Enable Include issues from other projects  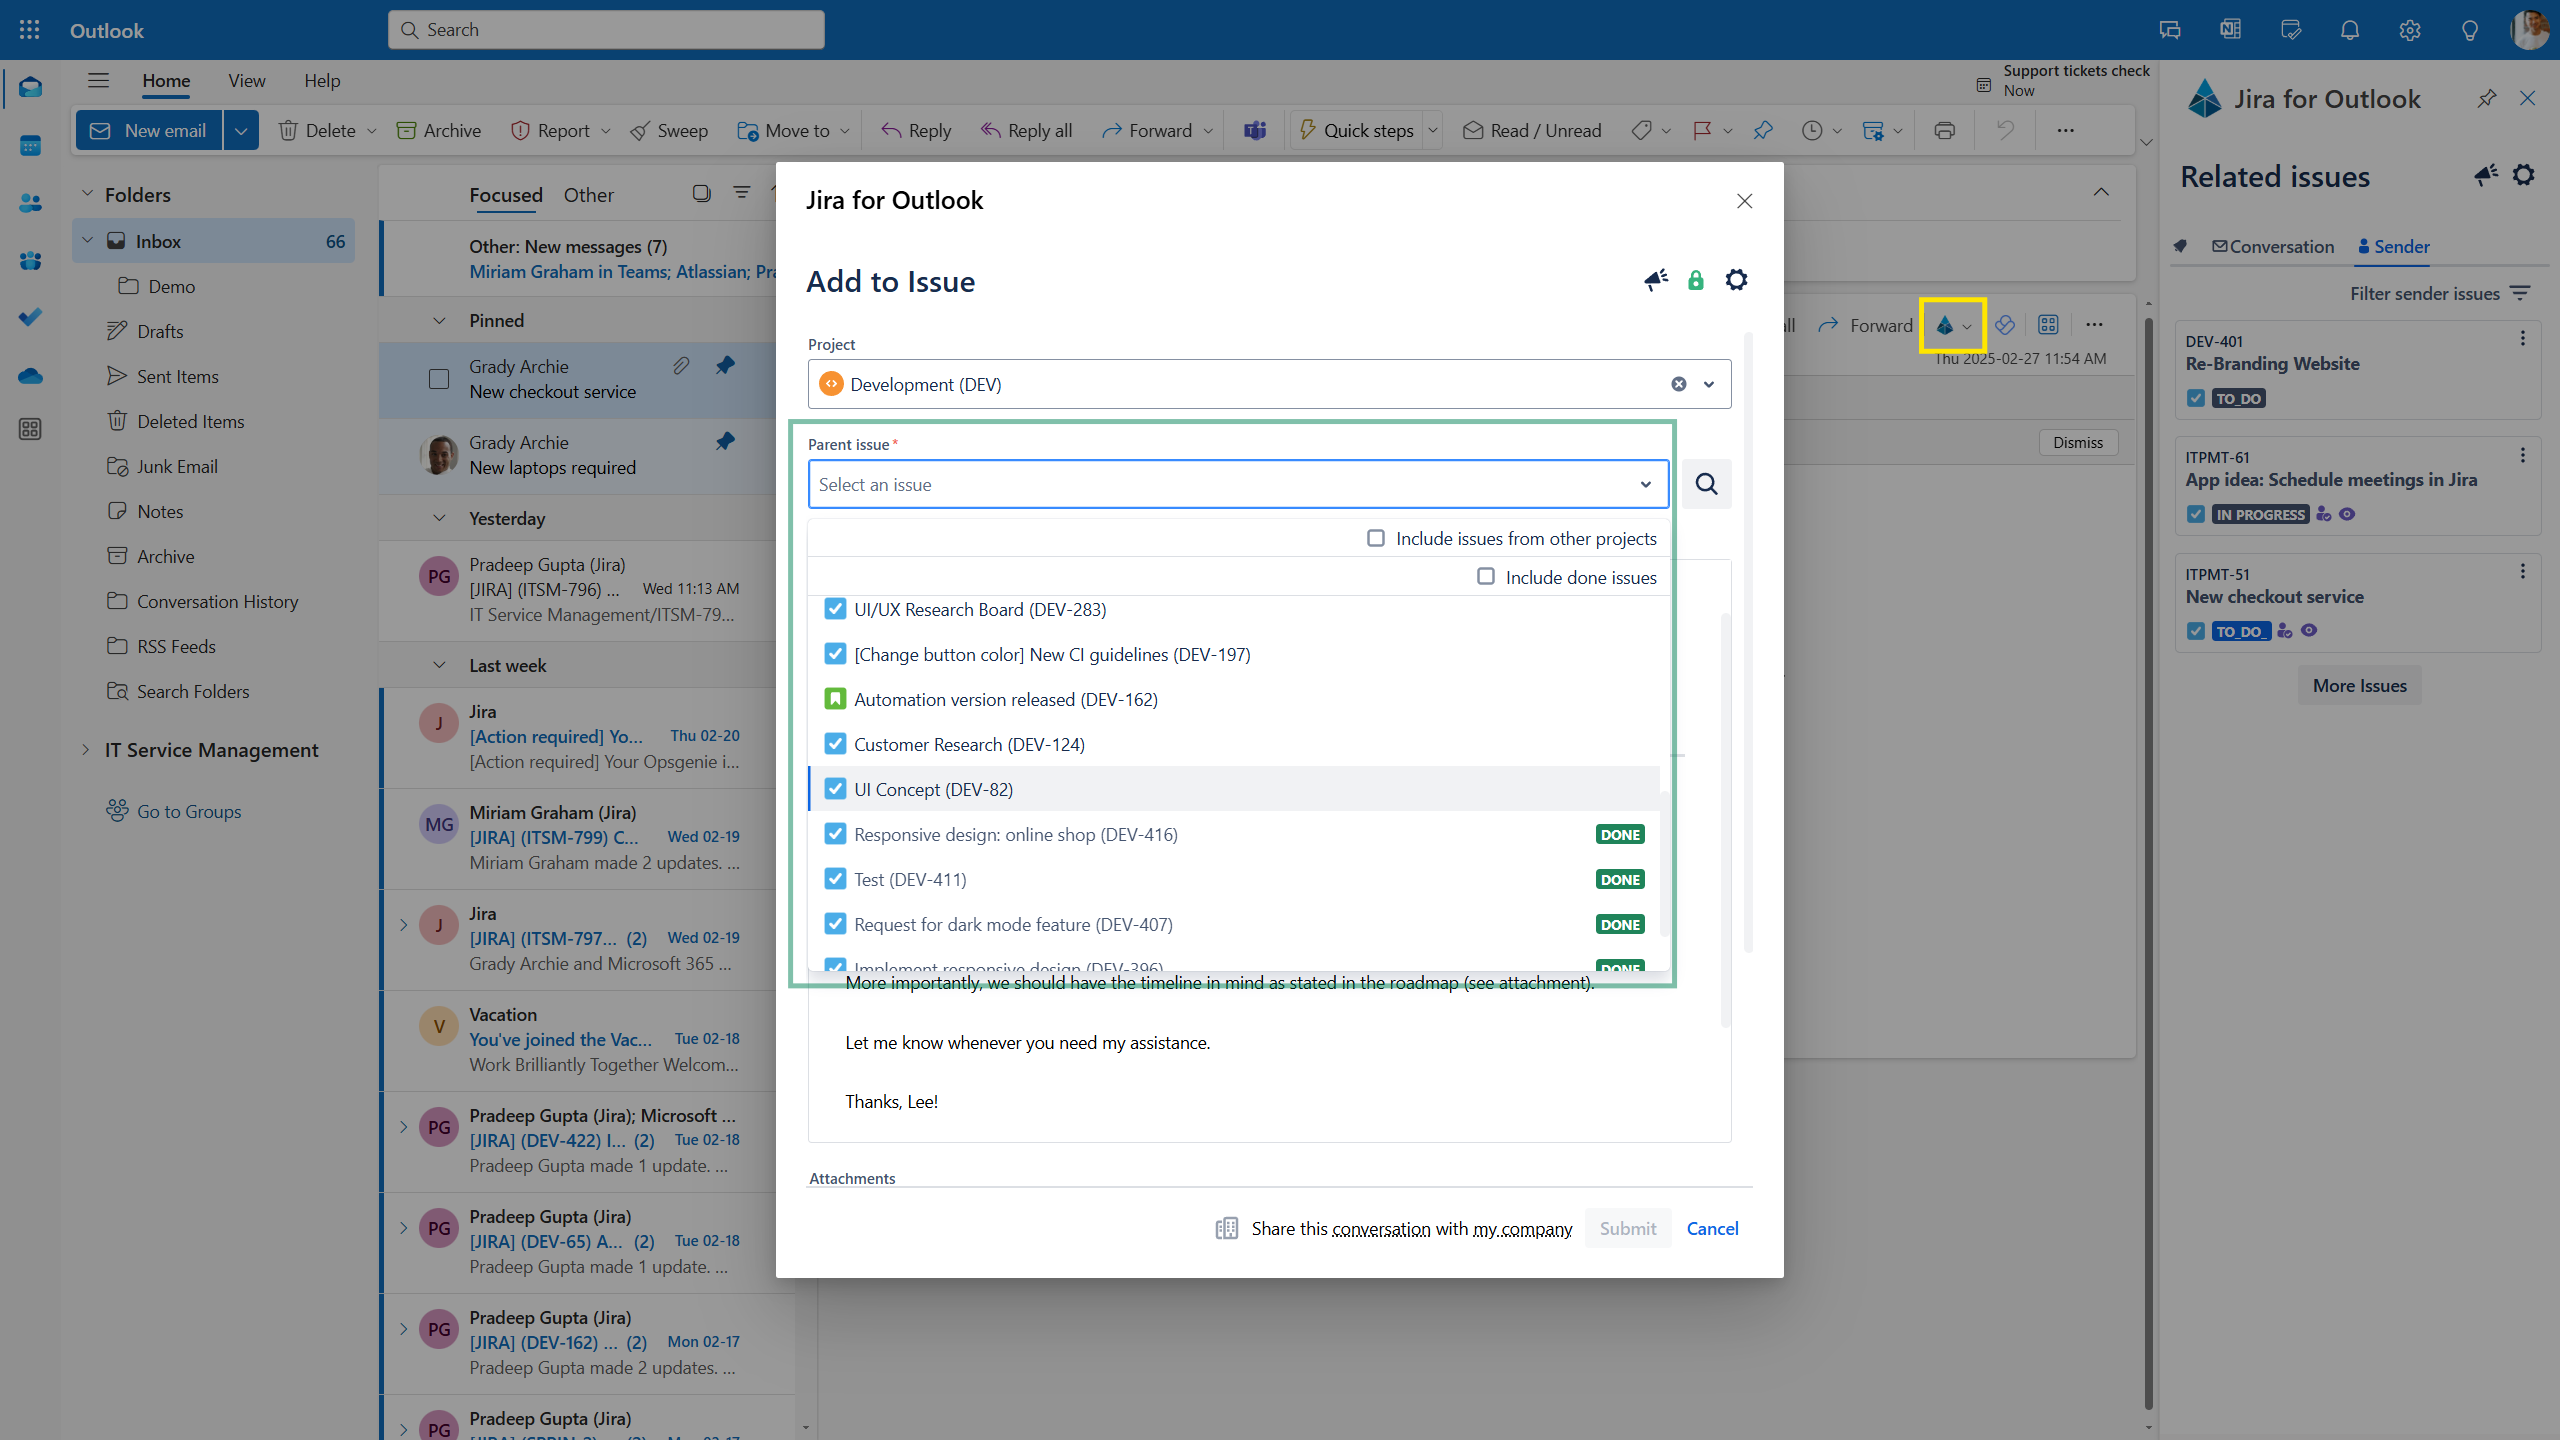pyautogui.click(x=1376, y=538)
